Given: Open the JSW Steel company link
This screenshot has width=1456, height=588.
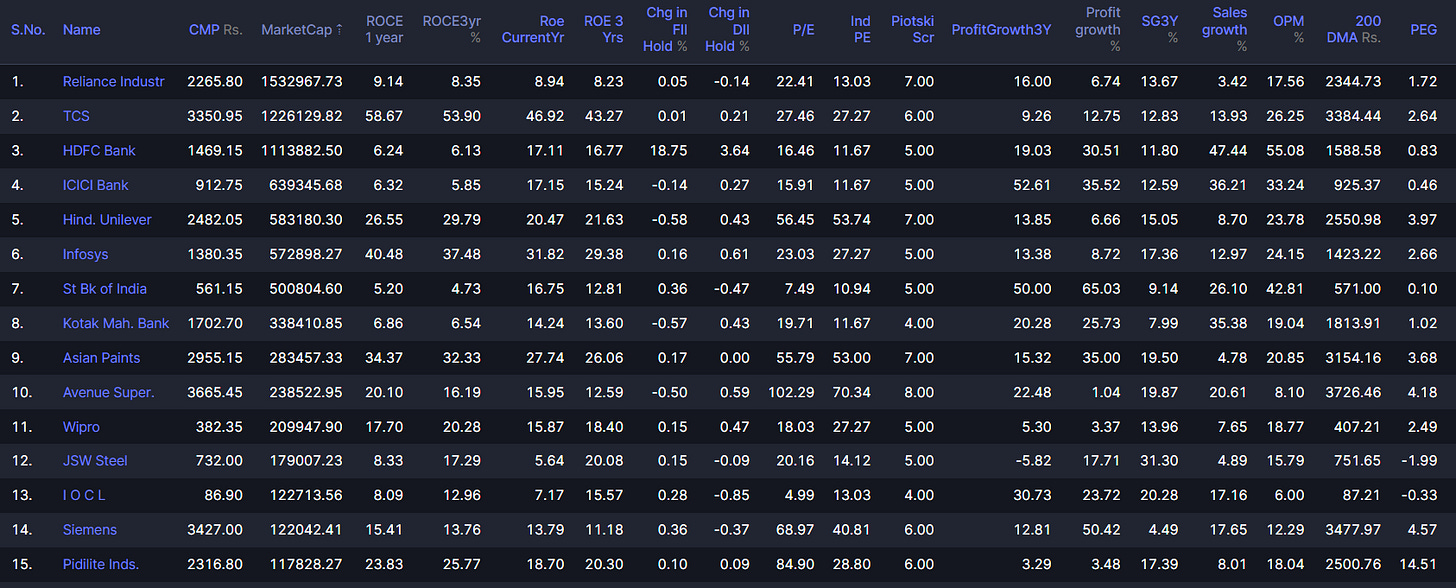Looking at the screenshot, I should click(95, 461).
